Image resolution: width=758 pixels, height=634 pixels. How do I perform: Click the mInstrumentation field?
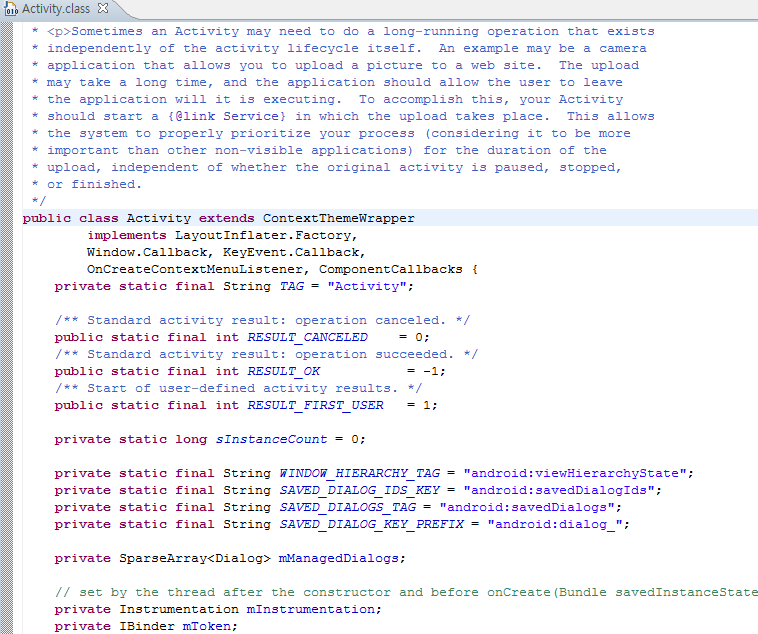(311, 609)
